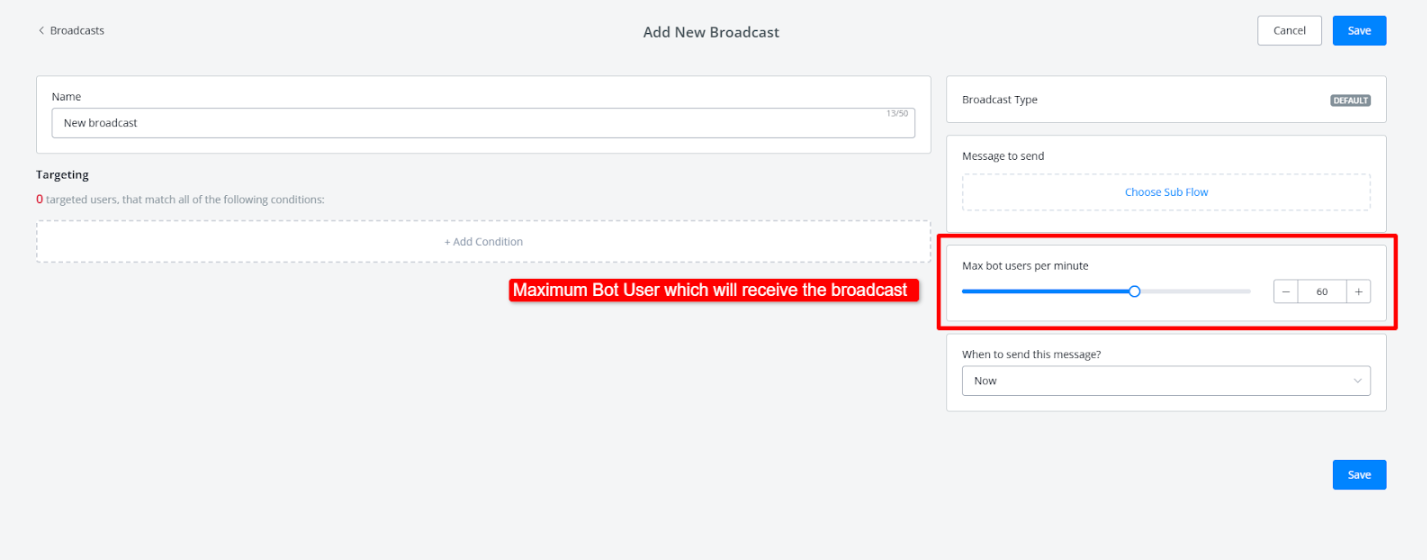The height and width of the screenshot is (560, 1427).
Task: Select the Broadcast Type panel label
Action: 999,100
